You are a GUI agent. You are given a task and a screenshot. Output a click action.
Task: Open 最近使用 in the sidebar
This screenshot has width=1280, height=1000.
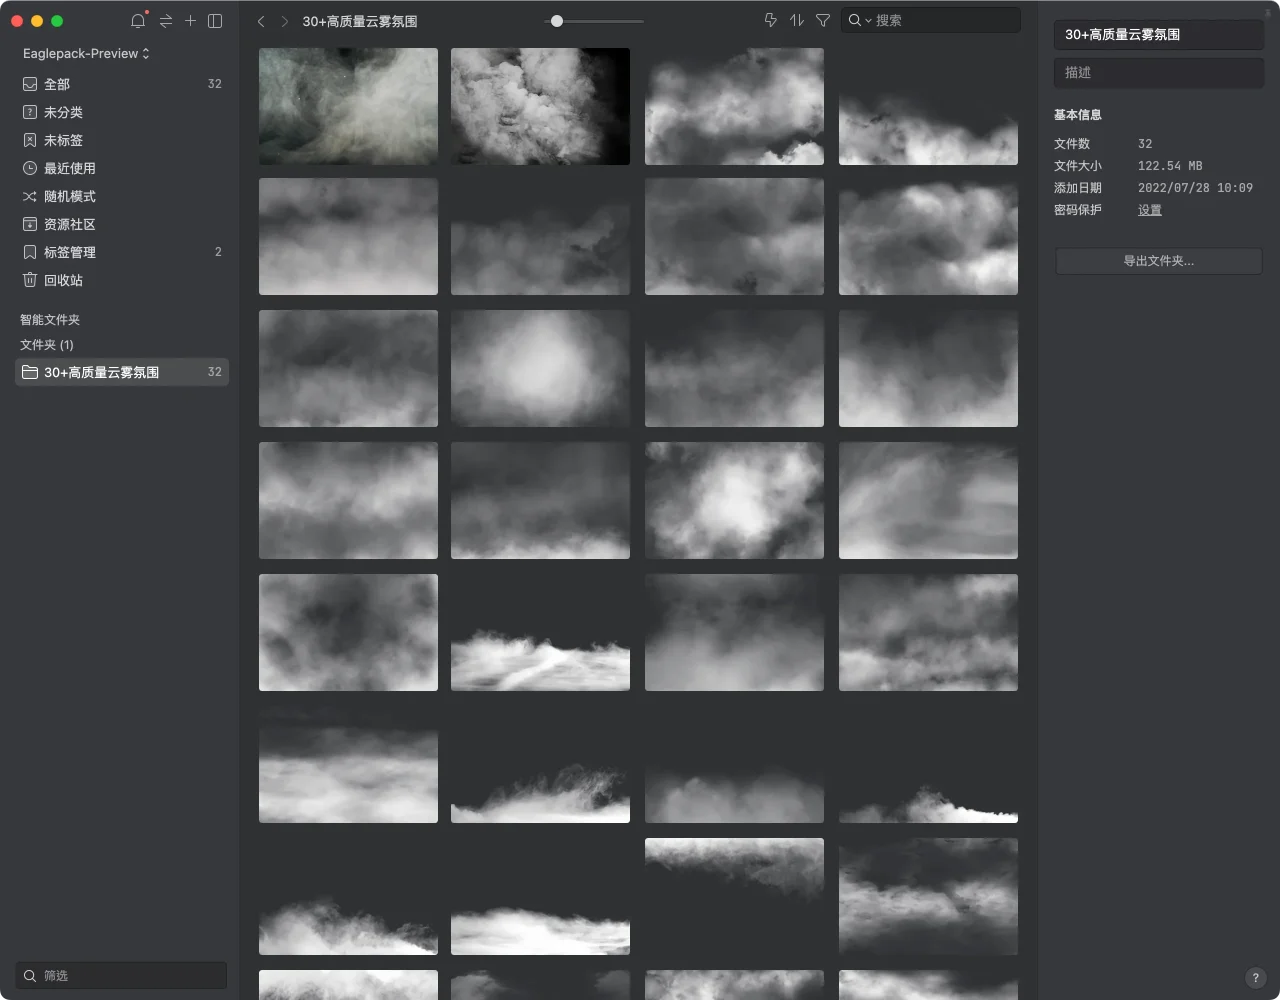(x=122, y=168)
